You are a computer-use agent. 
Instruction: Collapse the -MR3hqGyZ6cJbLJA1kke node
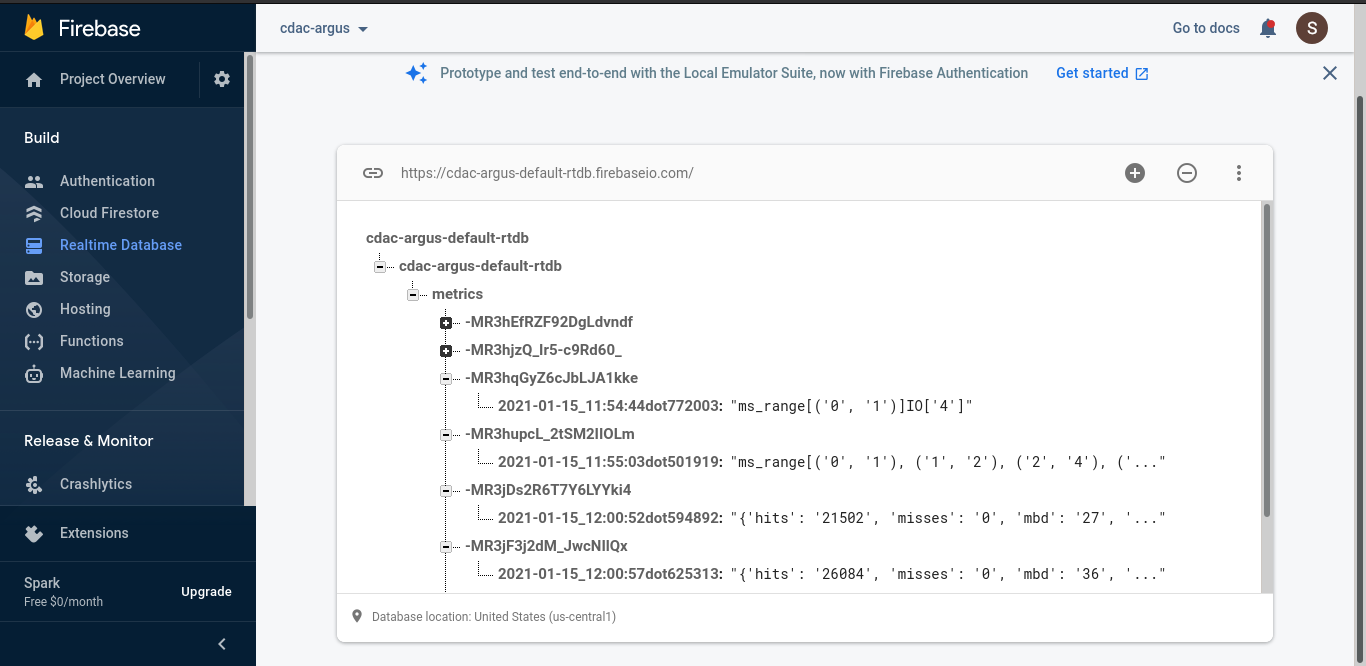(x=446, y=379)
